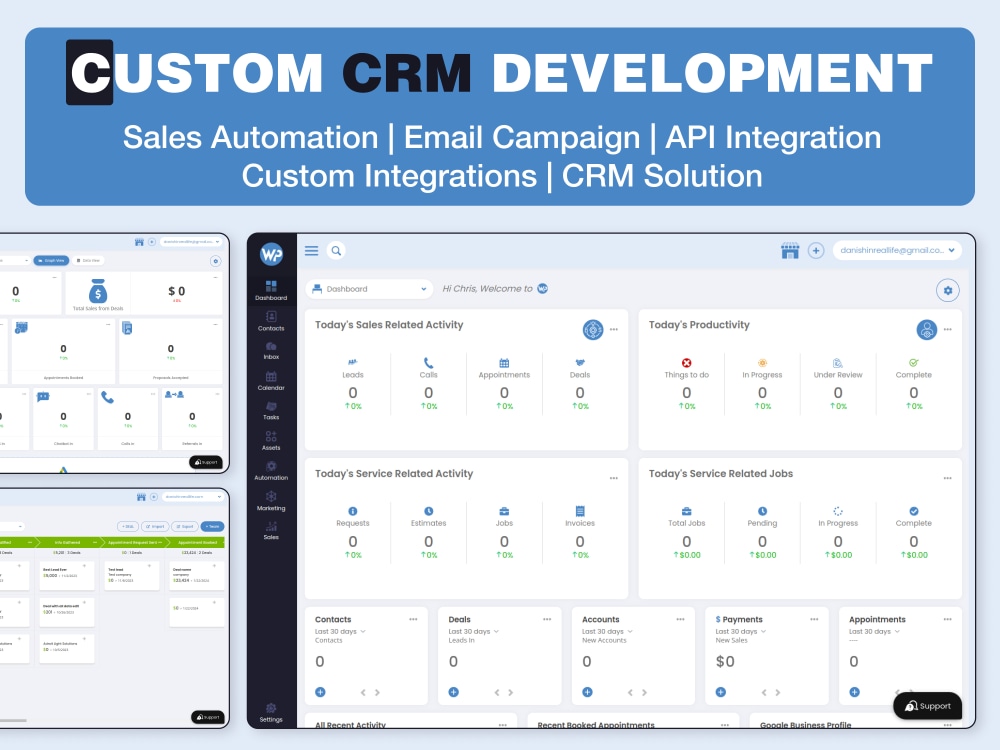Click the blue button in pipeline preview toolbar
The width and height of the screenshot is (1000, 750).
(x=213, y=527)
